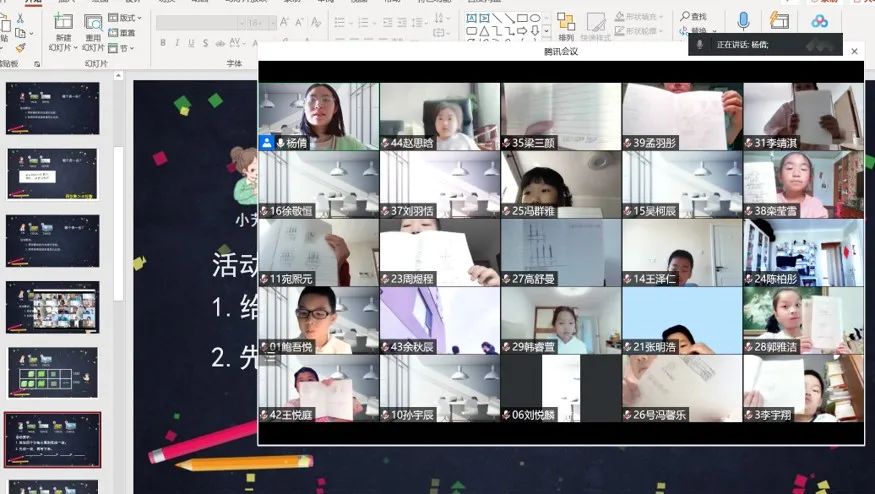This screenshot has width=875, height=494.
Task: Select the video tile of 06刘悦麟
Action: click(x=561, y=389)
